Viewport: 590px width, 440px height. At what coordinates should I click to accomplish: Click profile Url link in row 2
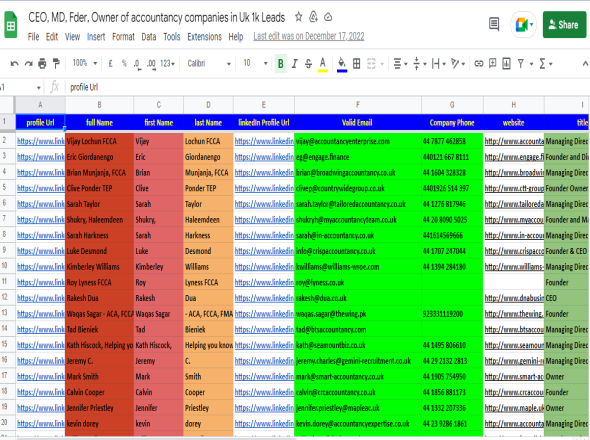[40, 141]
